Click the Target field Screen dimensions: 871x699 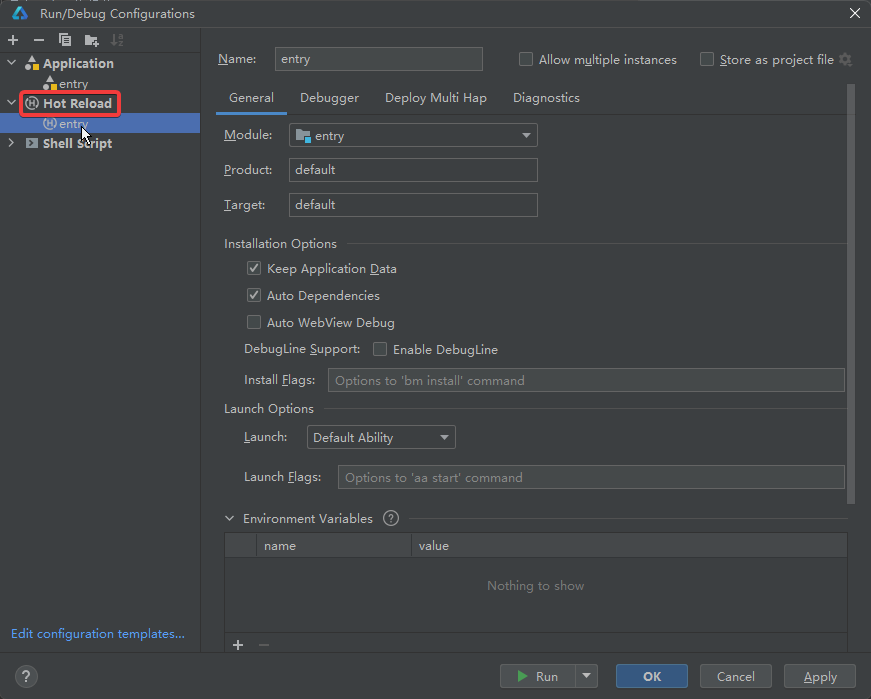413,204
